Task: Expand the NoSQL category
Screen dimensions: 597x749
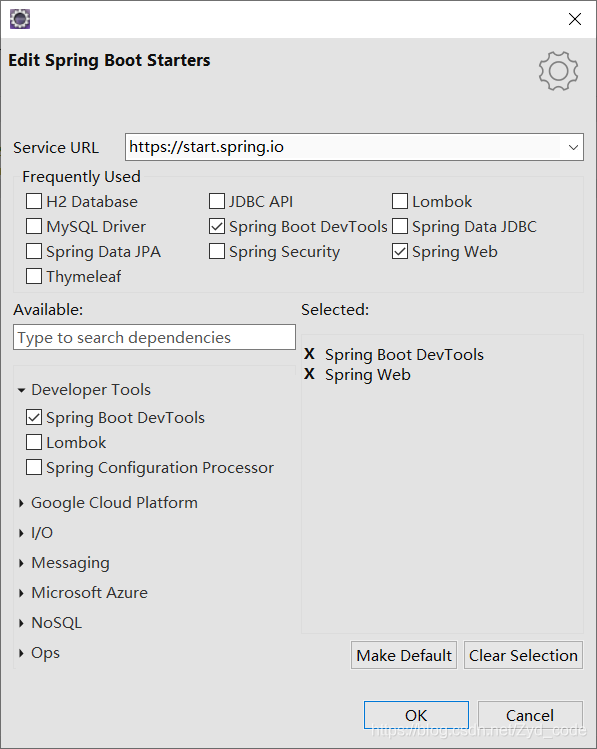Action: pos(21,623)
